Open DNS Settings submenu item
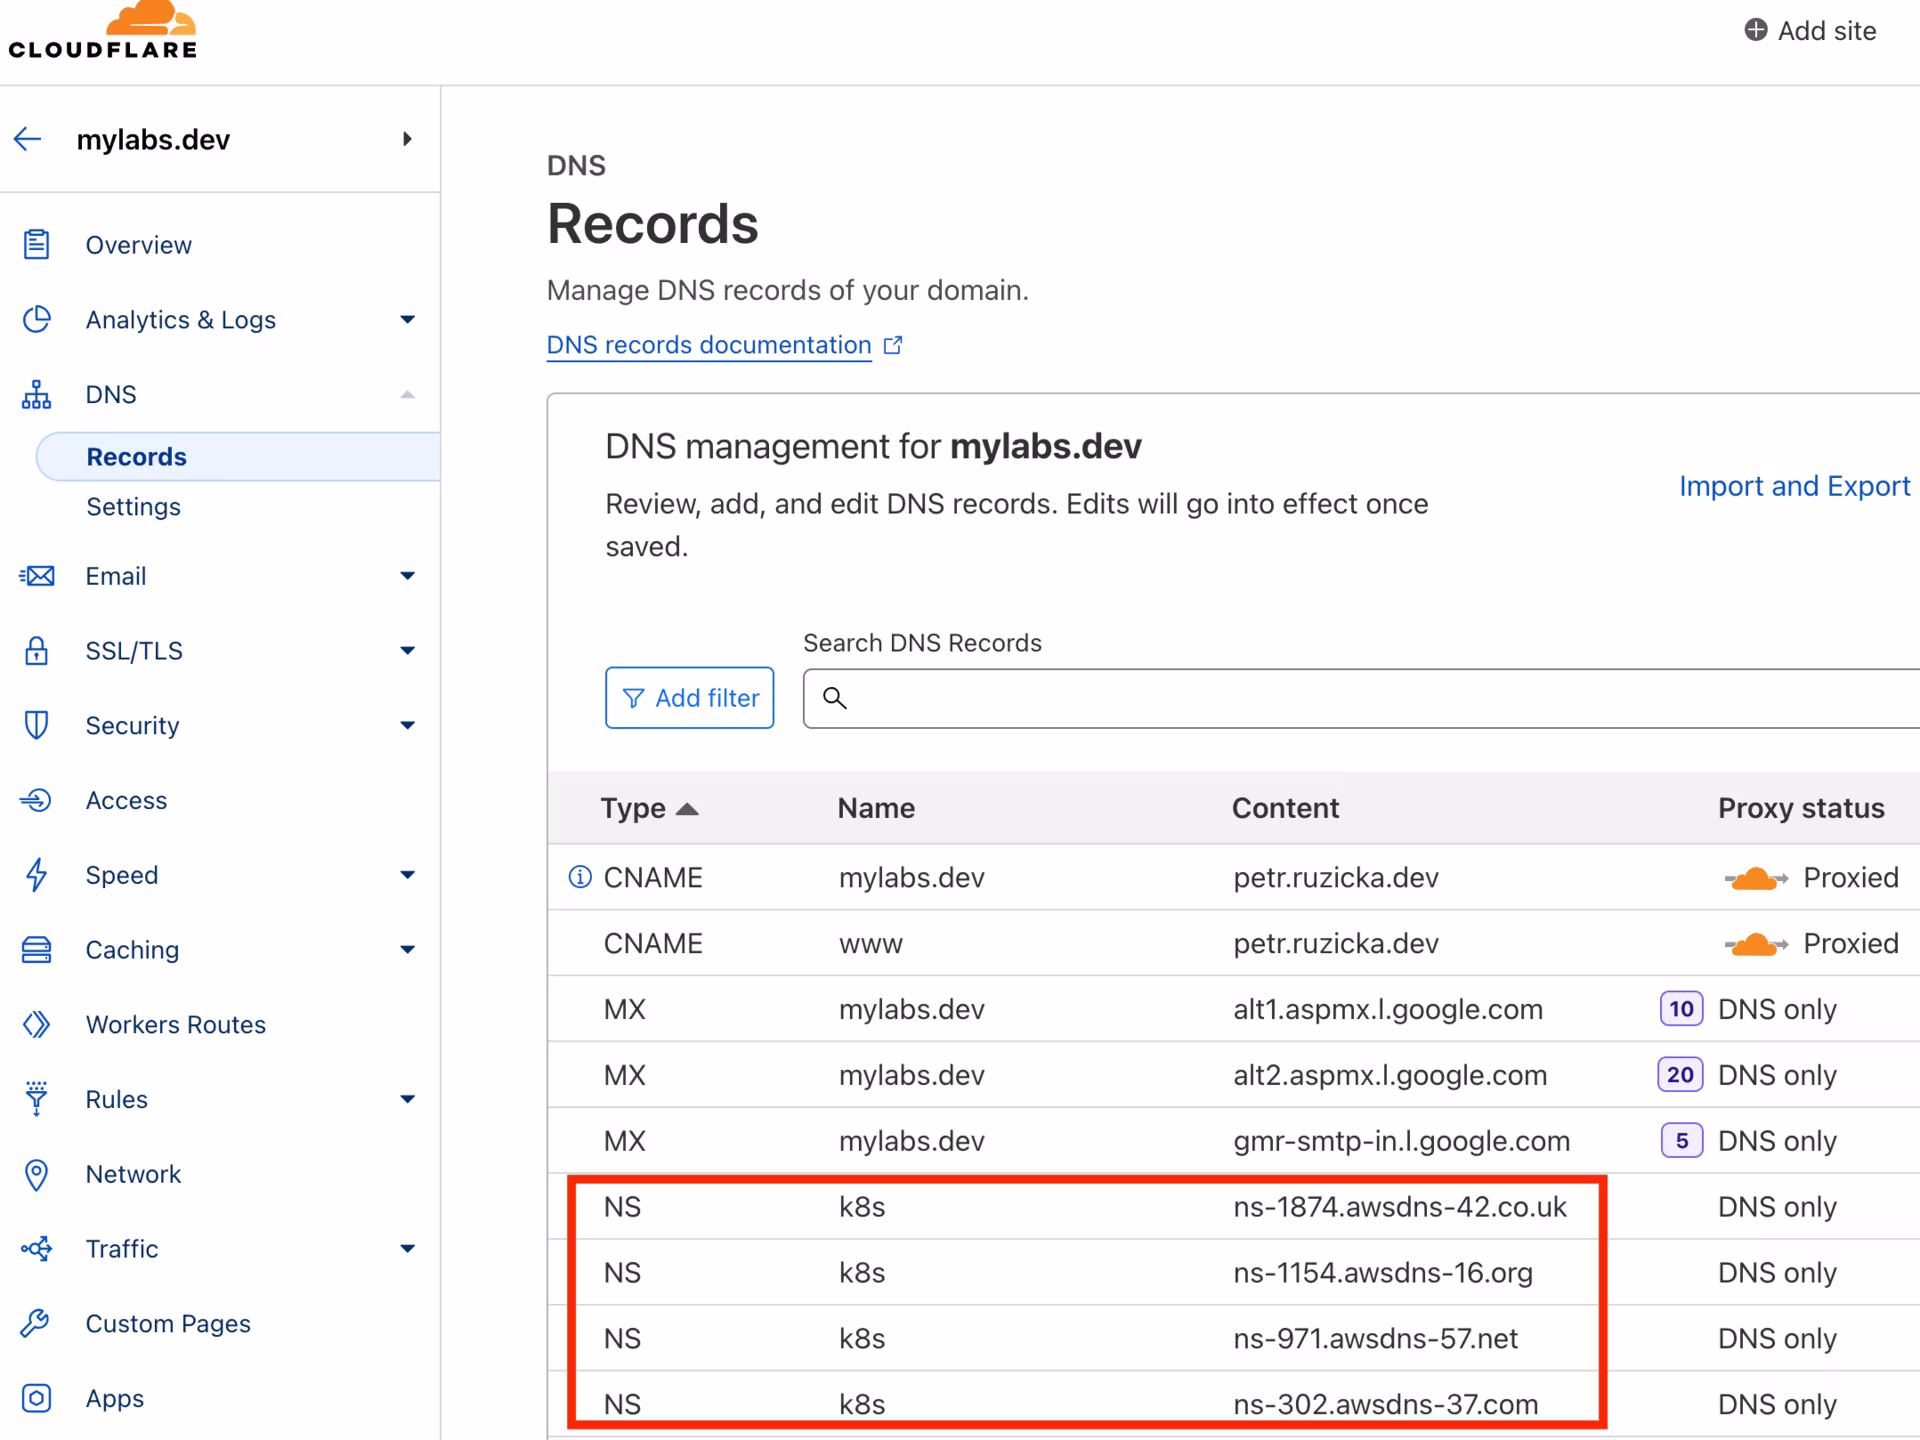 pos(133,507)
